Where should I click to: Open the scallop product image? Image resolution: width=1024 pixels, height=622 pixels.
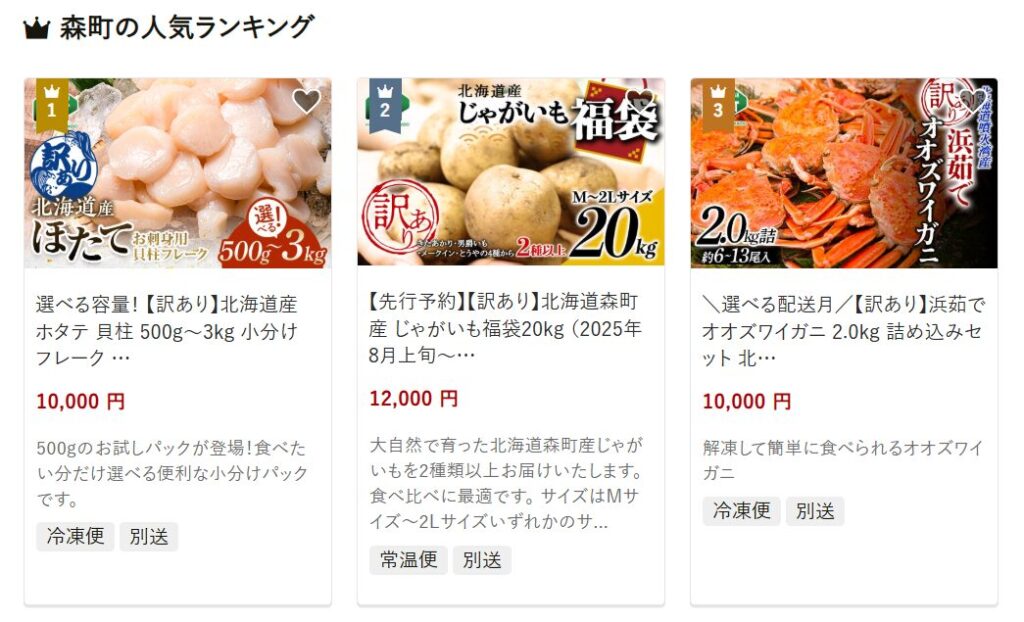[x=178, y=173]
